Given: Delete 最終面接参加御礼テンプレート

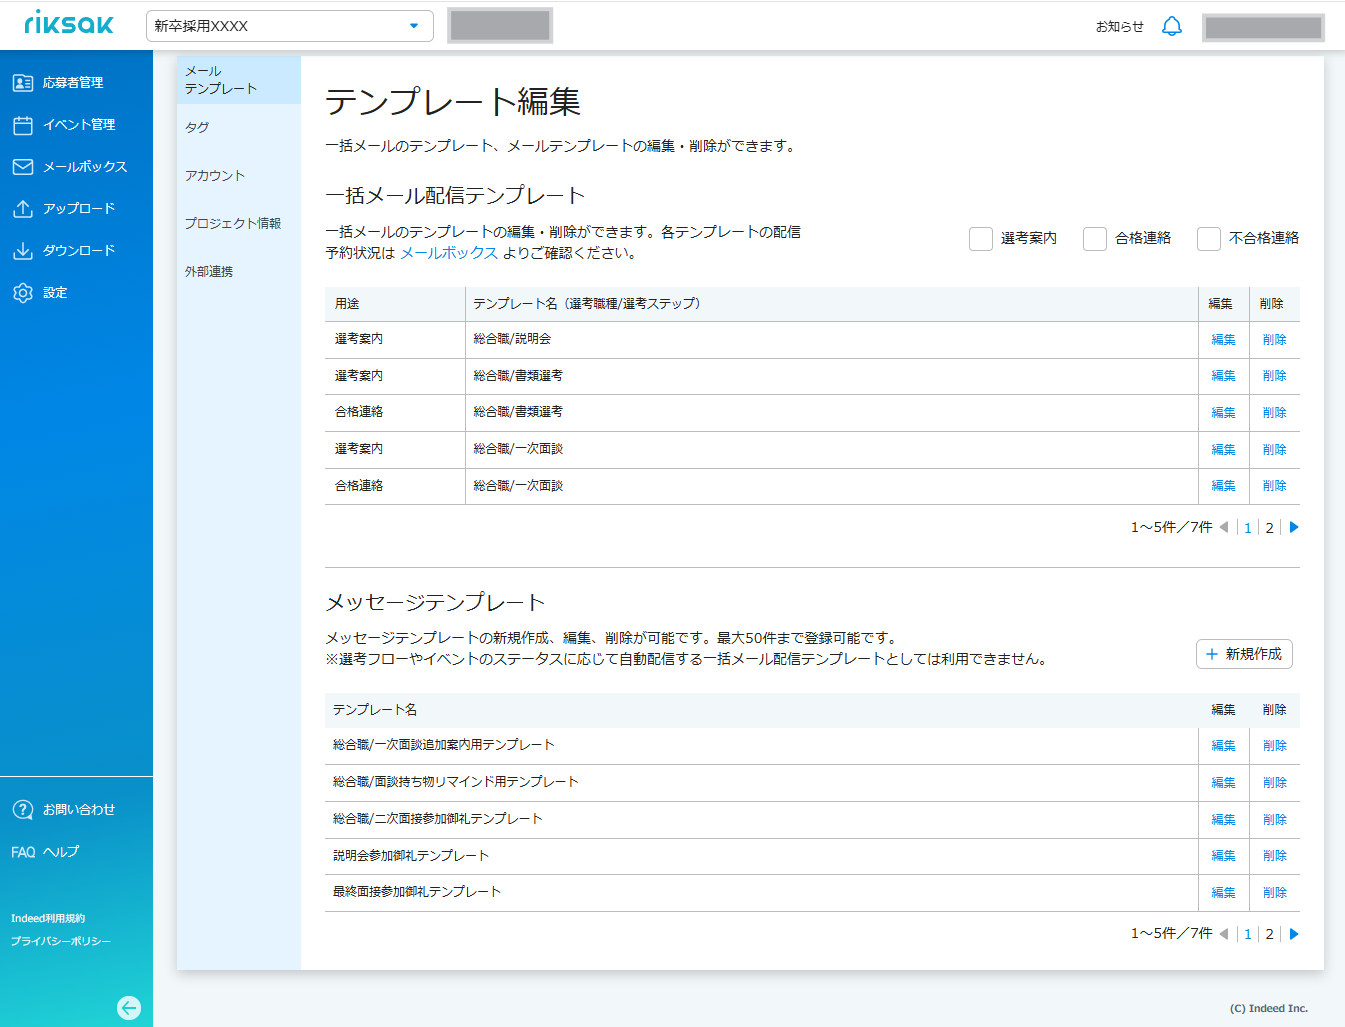Looking at the screenshot, I should pyautogui.click(x=1274, y=893).
